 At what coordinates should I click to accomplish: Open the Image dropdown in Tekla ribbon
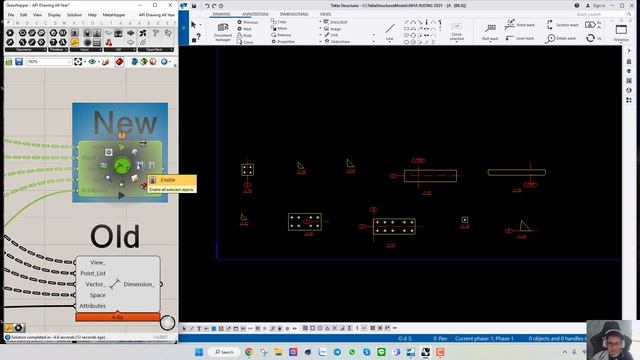pos(332,29)
